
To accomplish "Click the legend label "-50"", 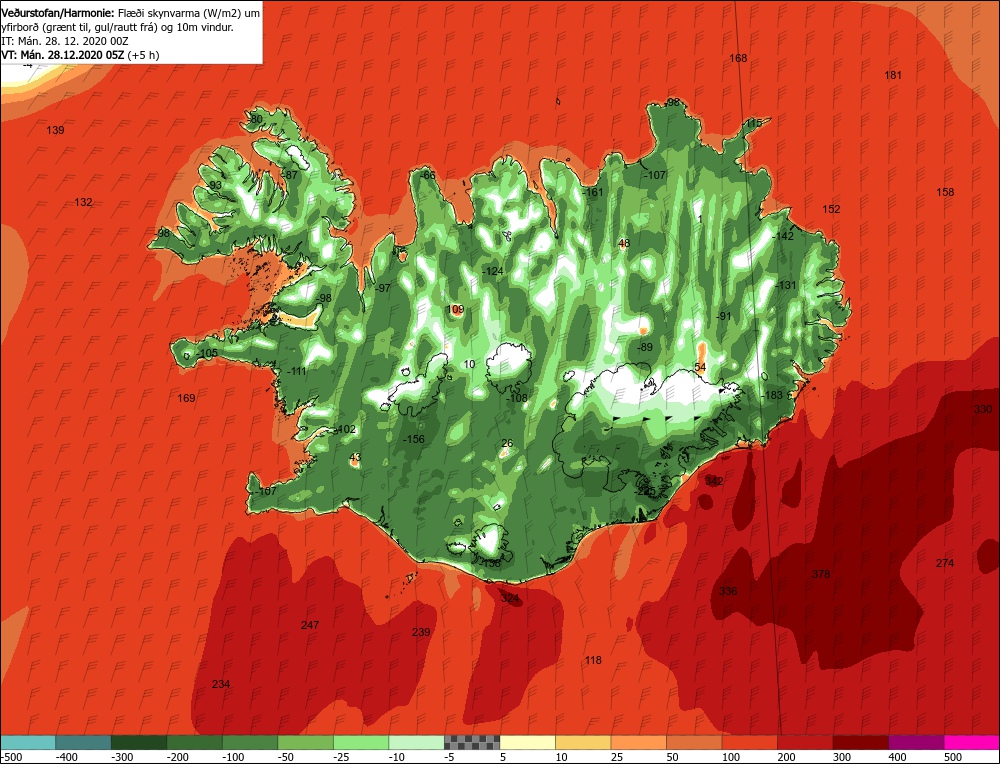I will [286, 757].
